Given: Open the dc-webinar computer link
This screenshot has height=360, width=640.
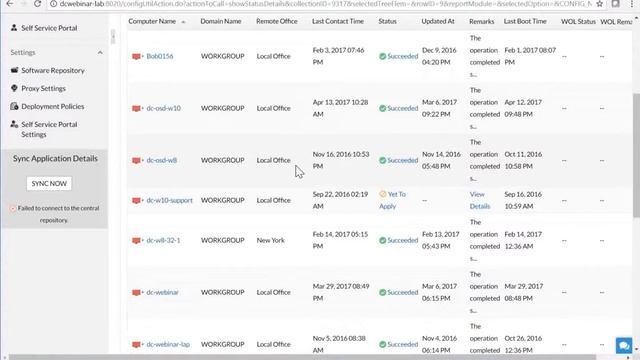Looking at the screenshot, I should pos(162,292).
